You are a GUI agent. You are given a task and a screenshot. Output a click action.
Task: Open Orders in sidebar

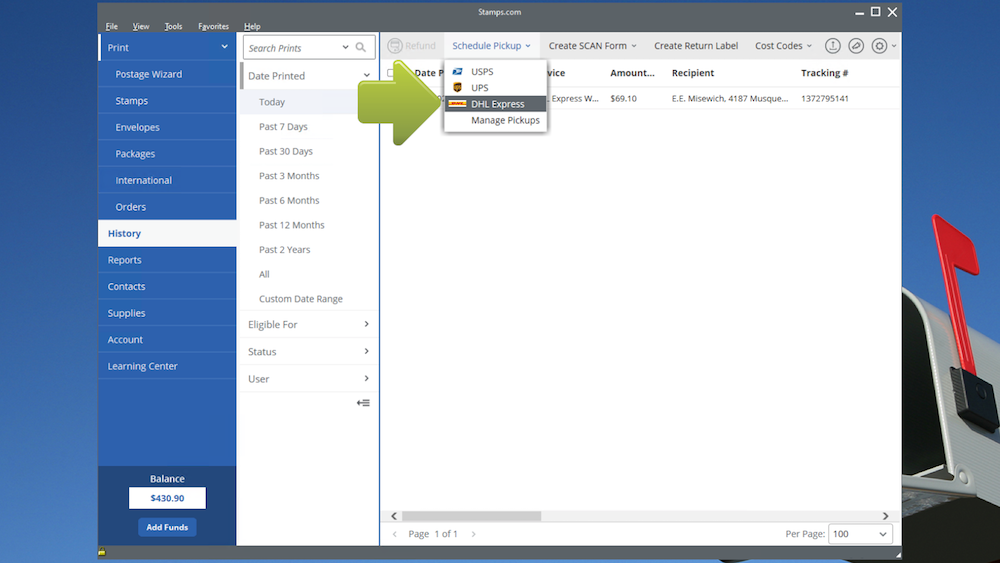167,207
